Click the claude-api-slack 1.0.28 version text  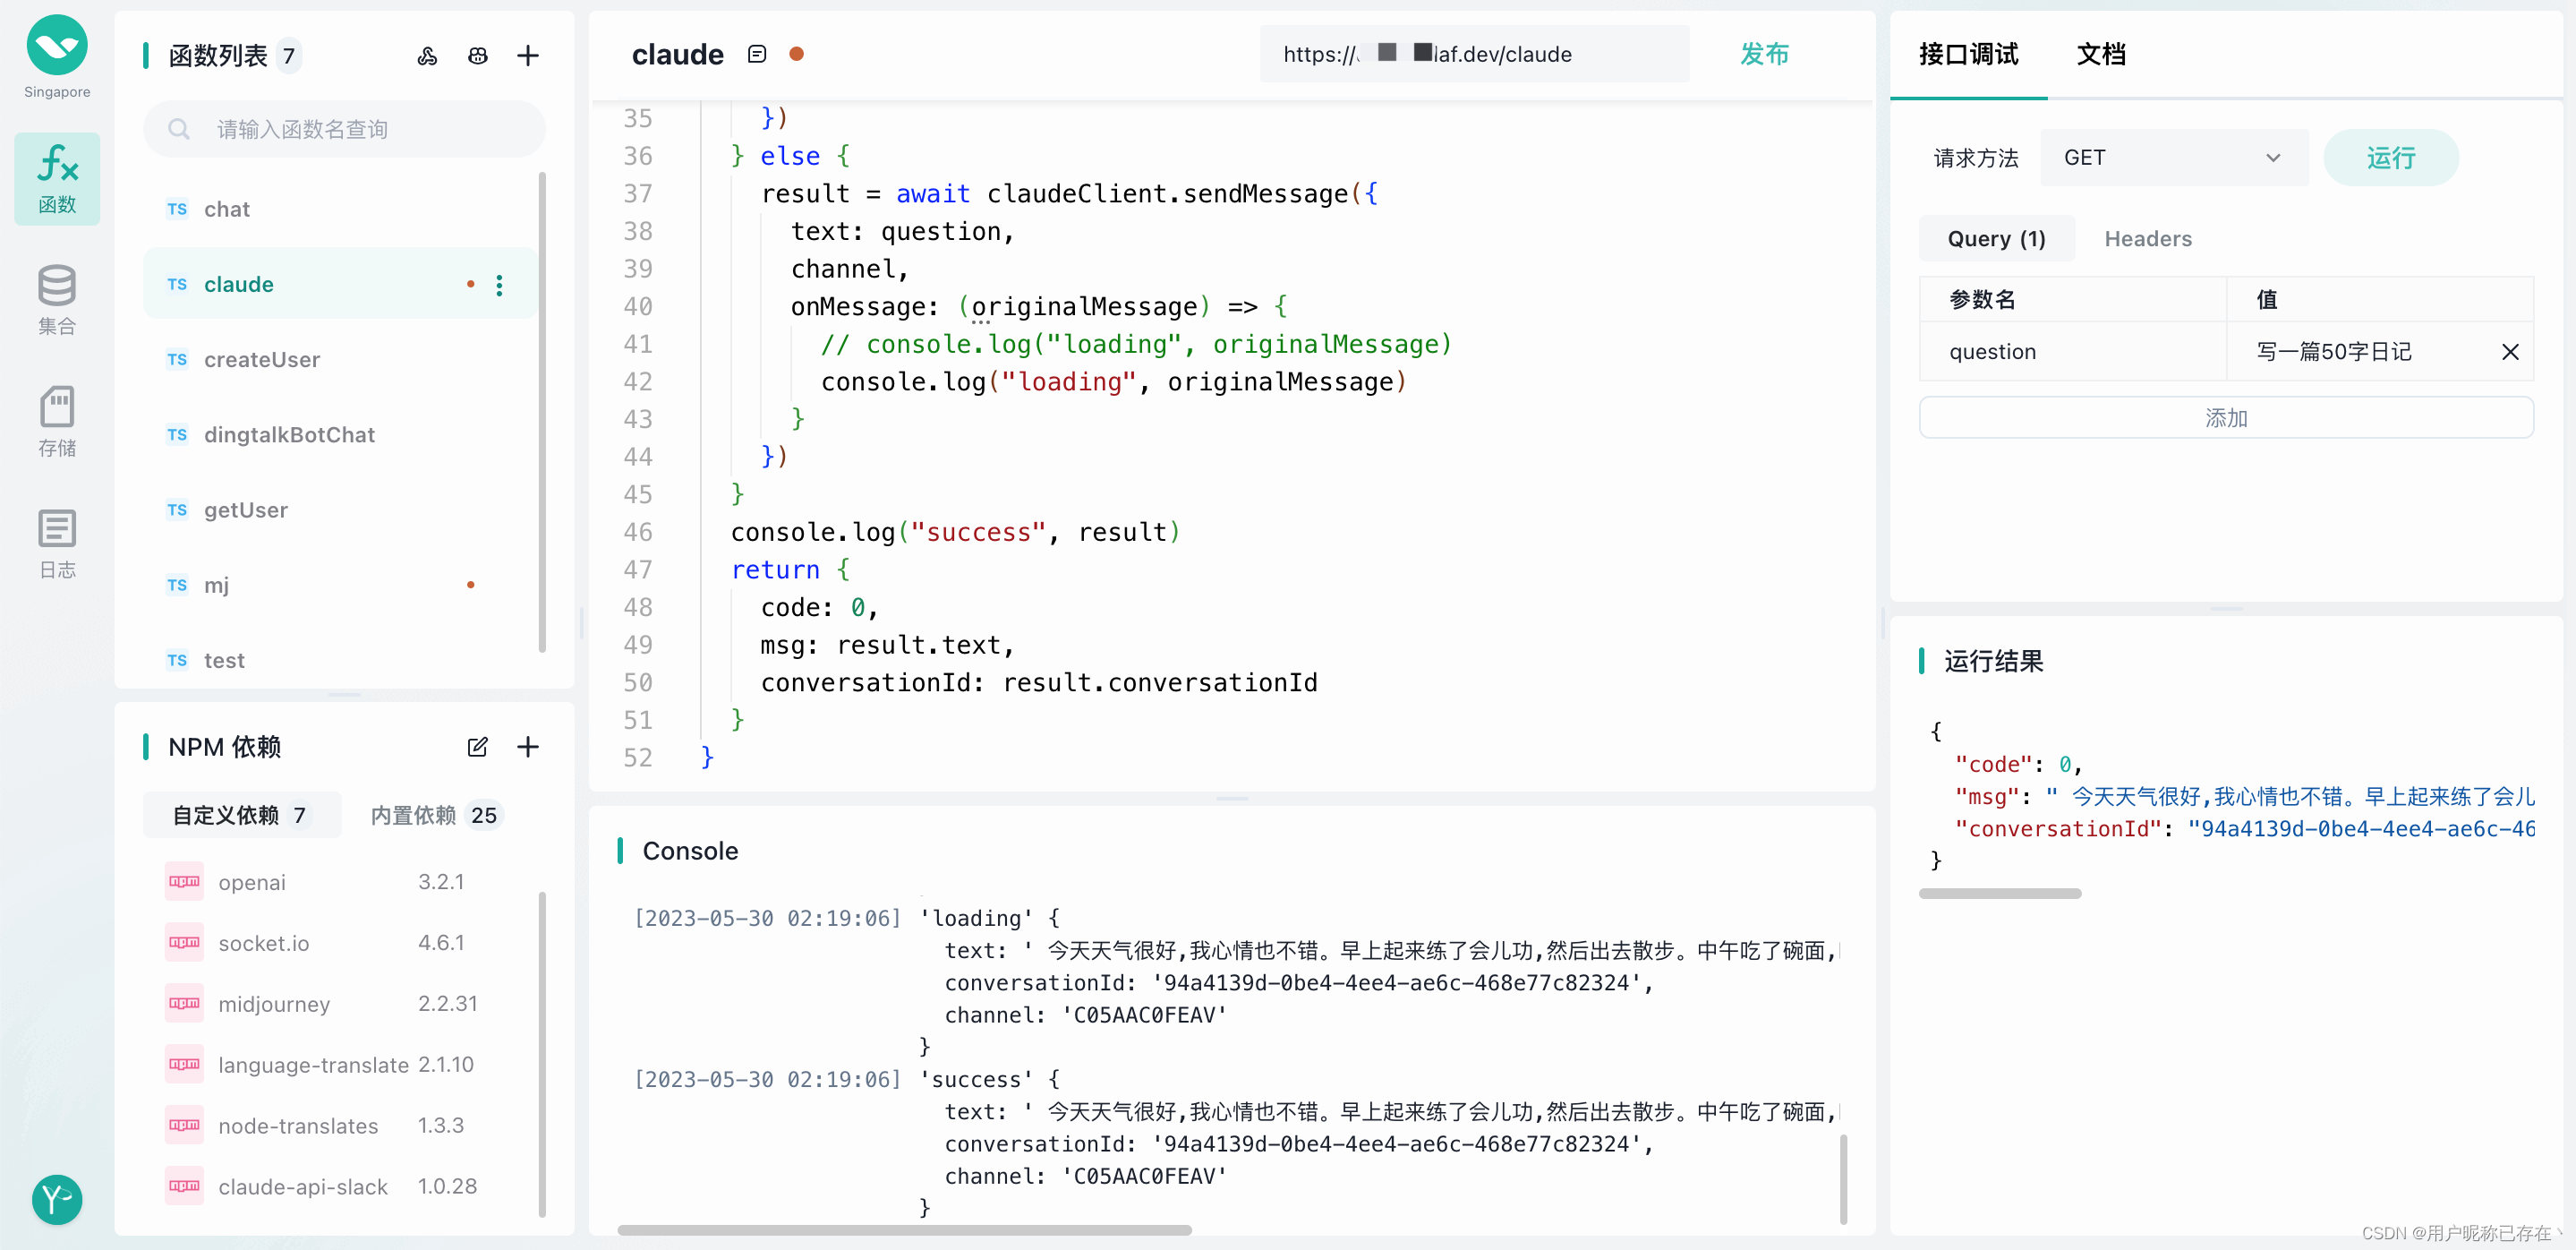(x=447, y=1186)
